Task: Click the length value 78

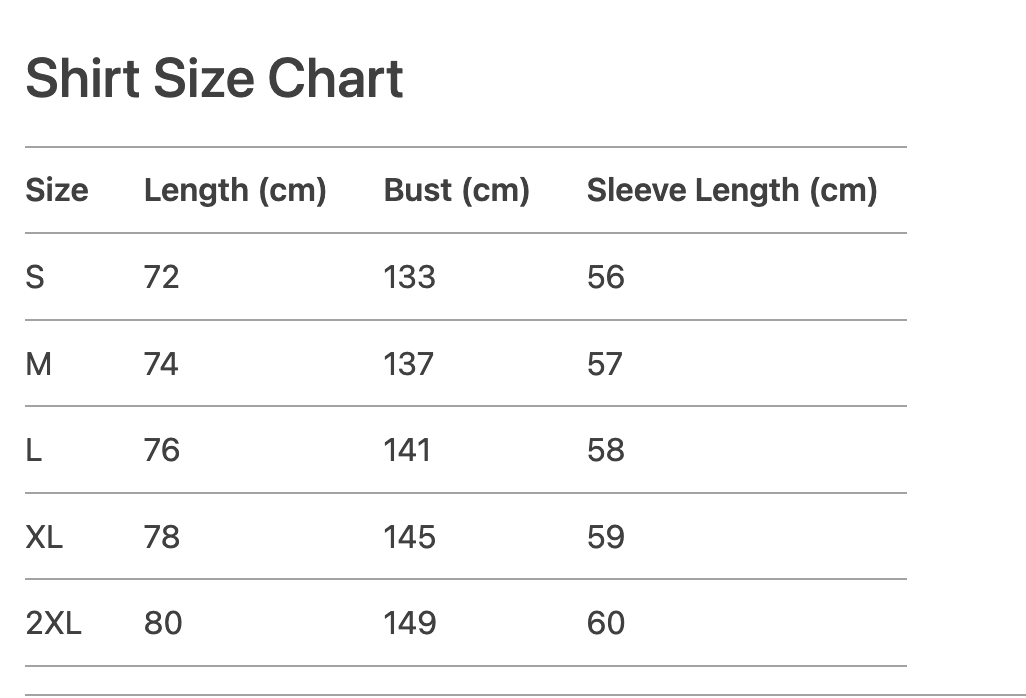Action: tap(161, 537)
